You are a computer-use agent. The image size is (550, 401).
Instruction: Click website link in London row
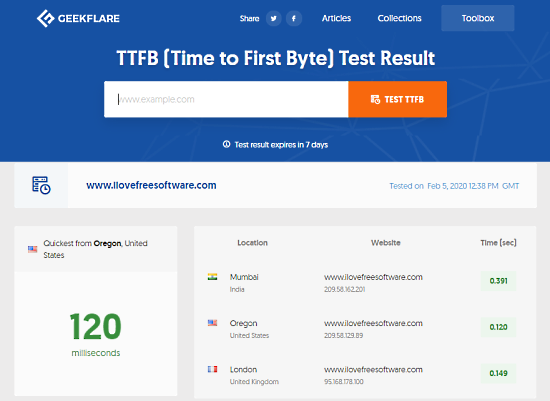pyautogui.click(x=373, y=369)
